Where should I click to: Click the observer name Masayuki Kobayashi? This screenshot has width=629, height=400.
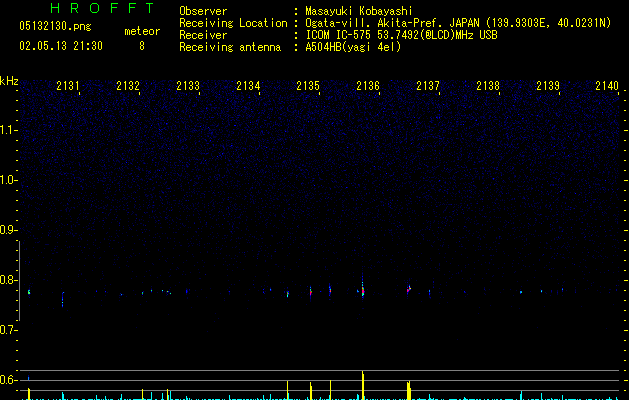click(359, 11)
